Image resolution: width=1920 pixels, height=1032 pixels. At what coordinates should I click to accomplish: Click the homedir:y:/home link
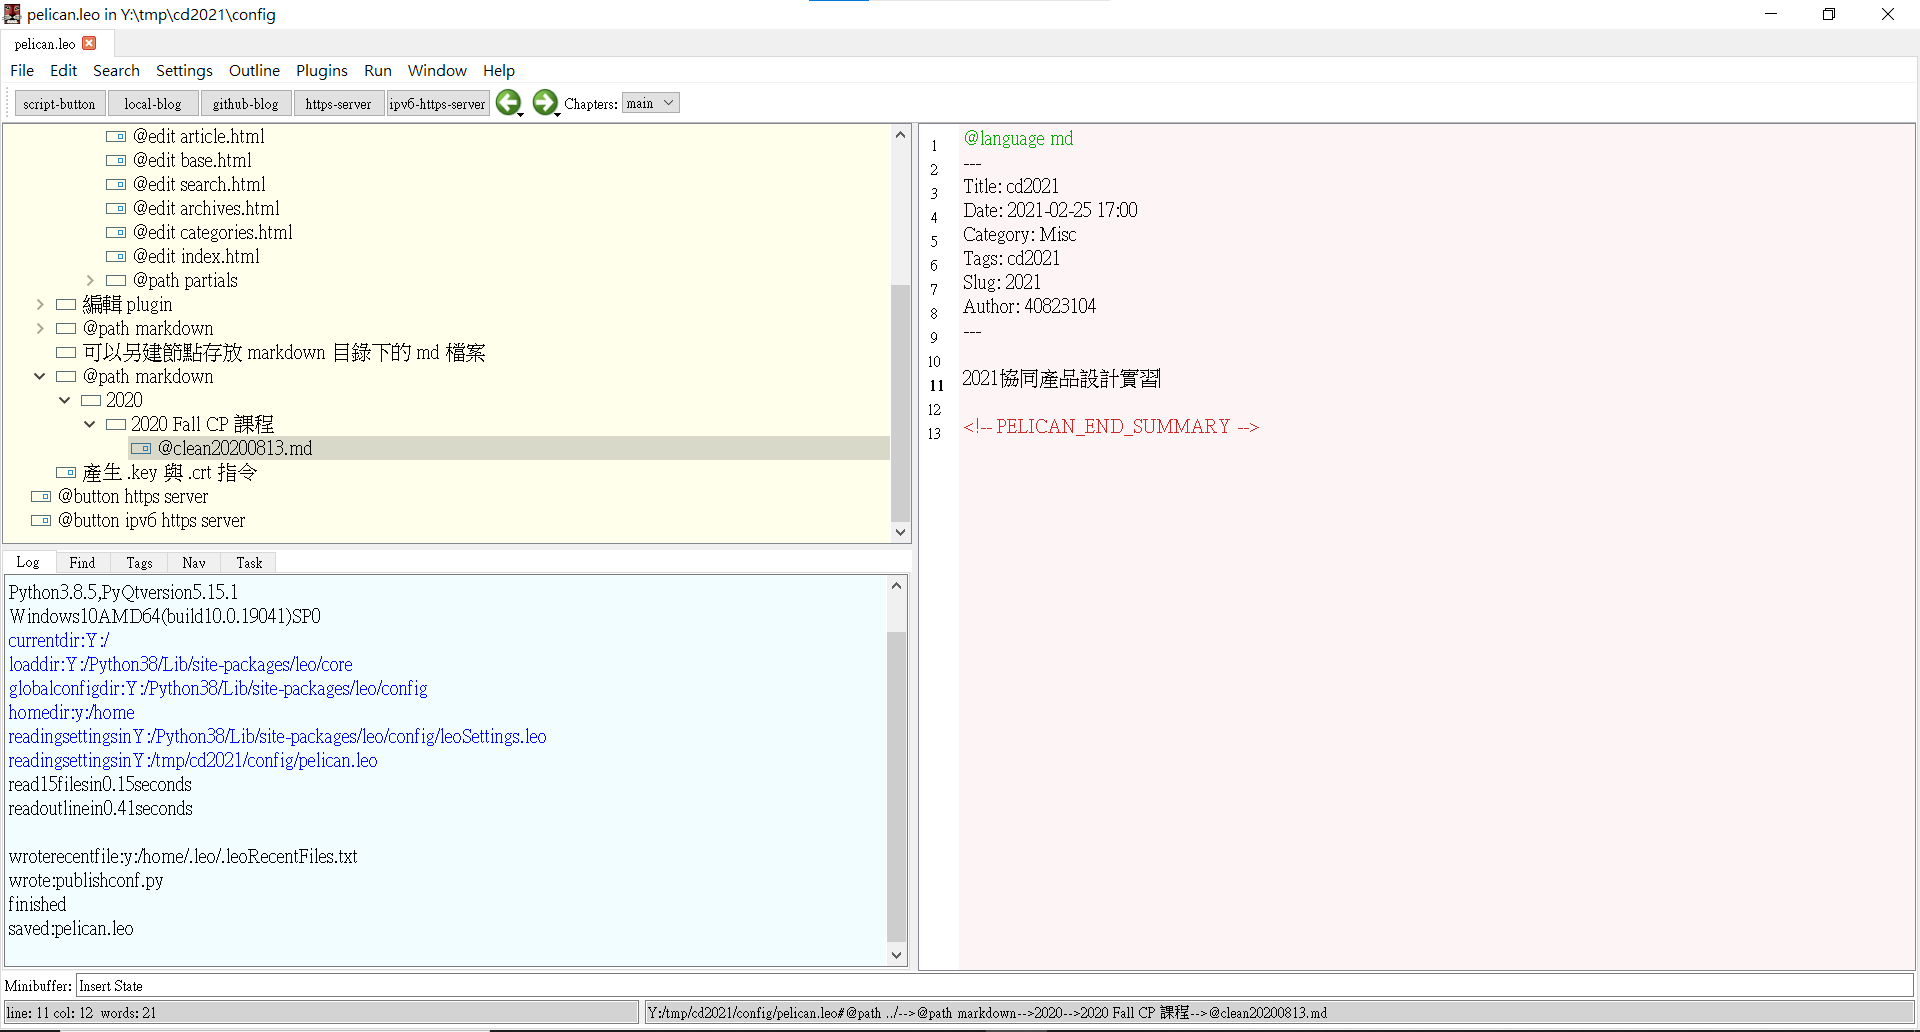tap(71, 712)
